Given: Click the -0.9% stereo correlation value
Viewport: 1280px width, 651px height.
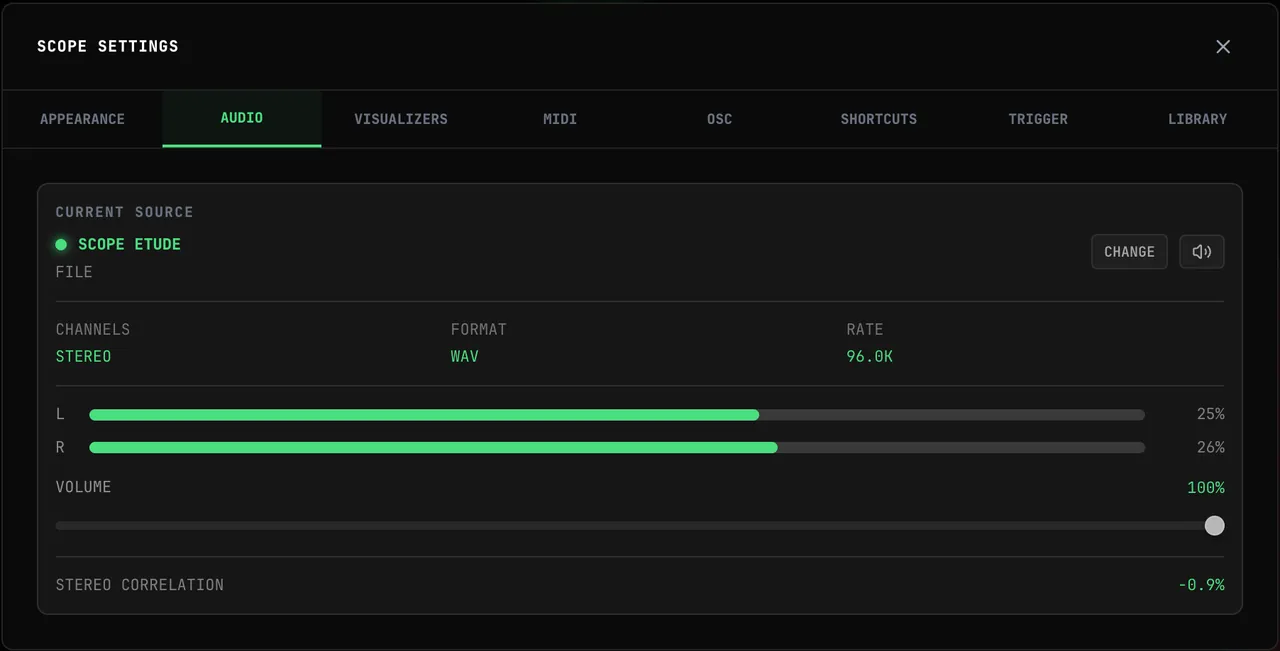Looking at the screenshot, I should [1201, 585].
